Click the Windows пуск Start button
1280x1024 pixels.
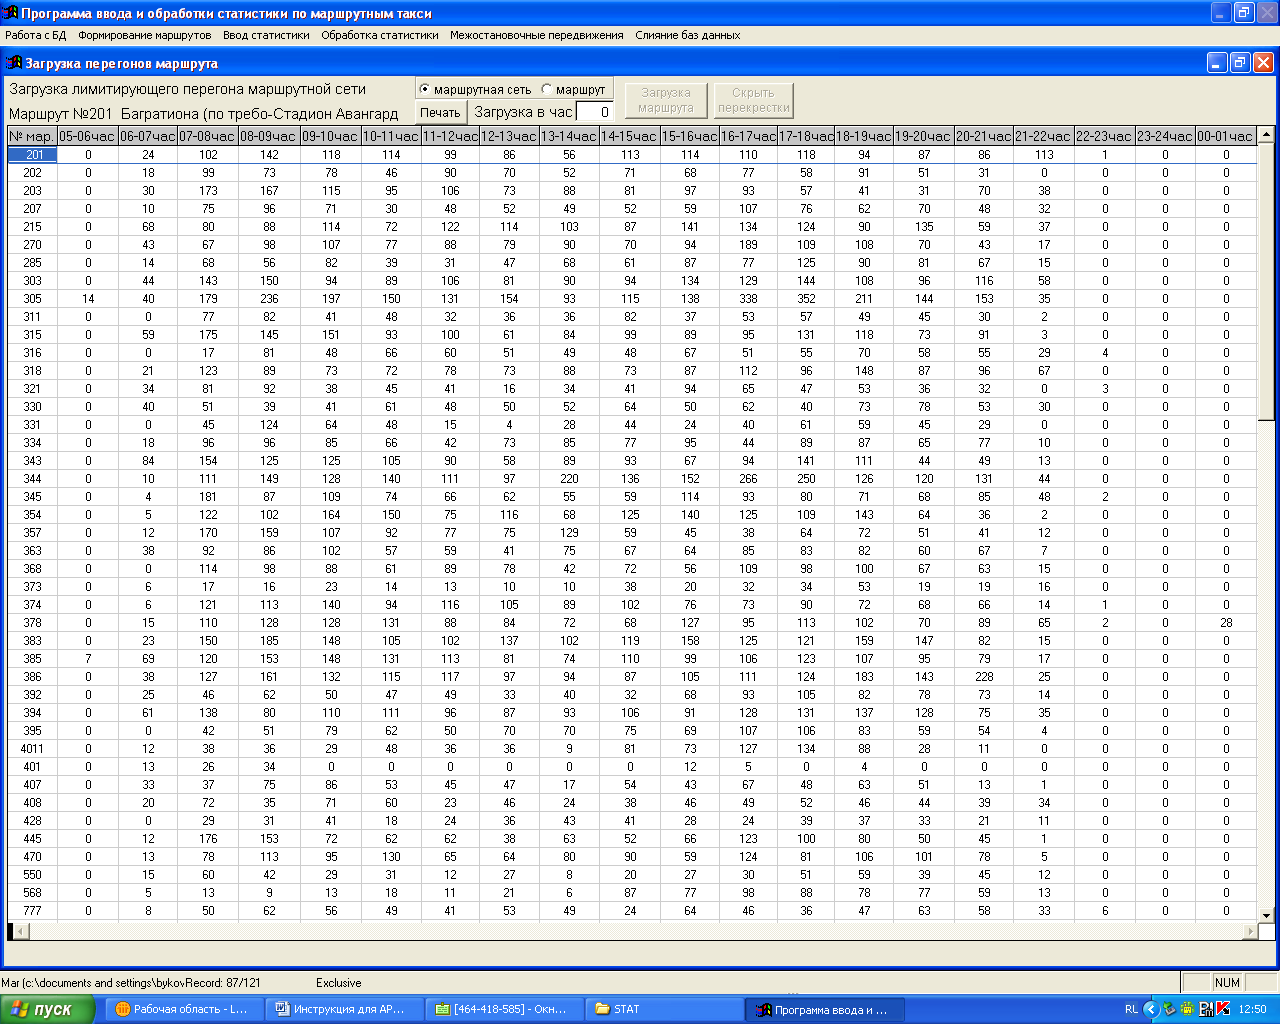pos(47,1009)
